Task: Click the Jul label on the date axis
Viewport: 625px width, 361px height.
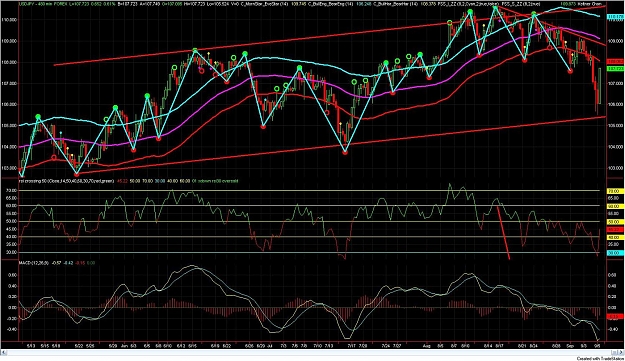Action: [x=270, y=346]
